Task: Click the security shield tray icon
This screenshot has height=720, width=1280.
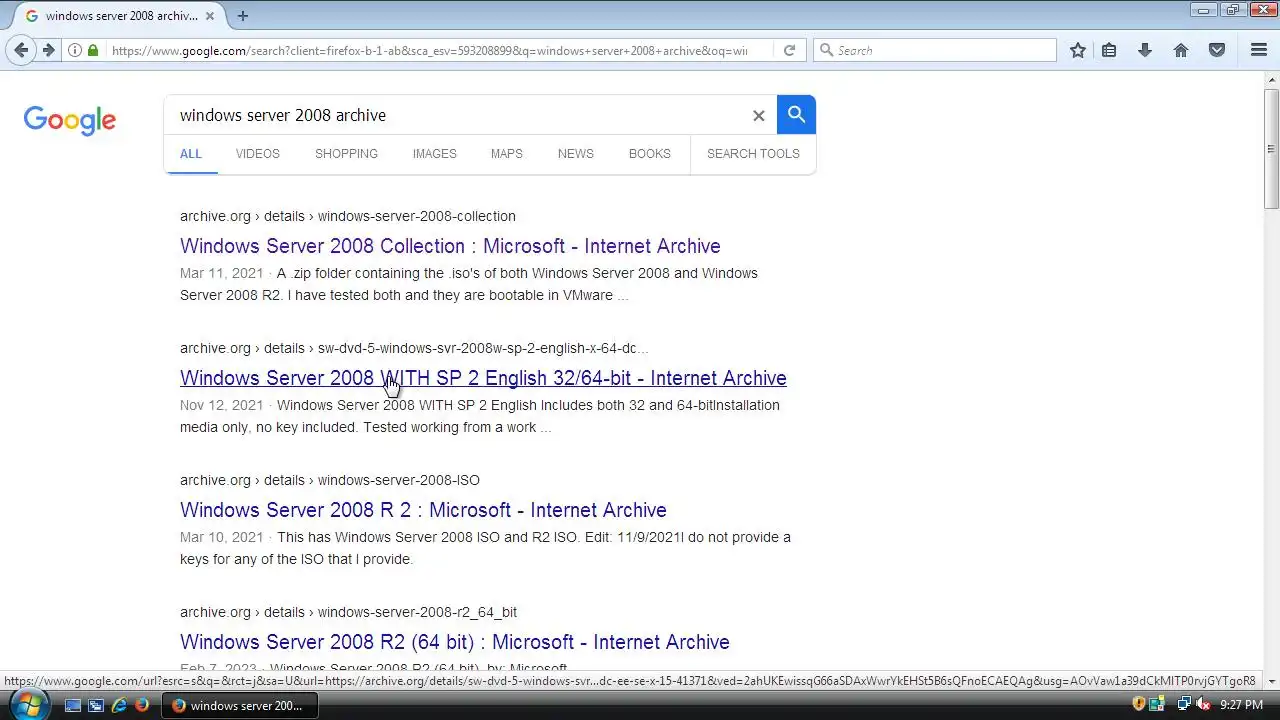Action: coord(1139,705)
